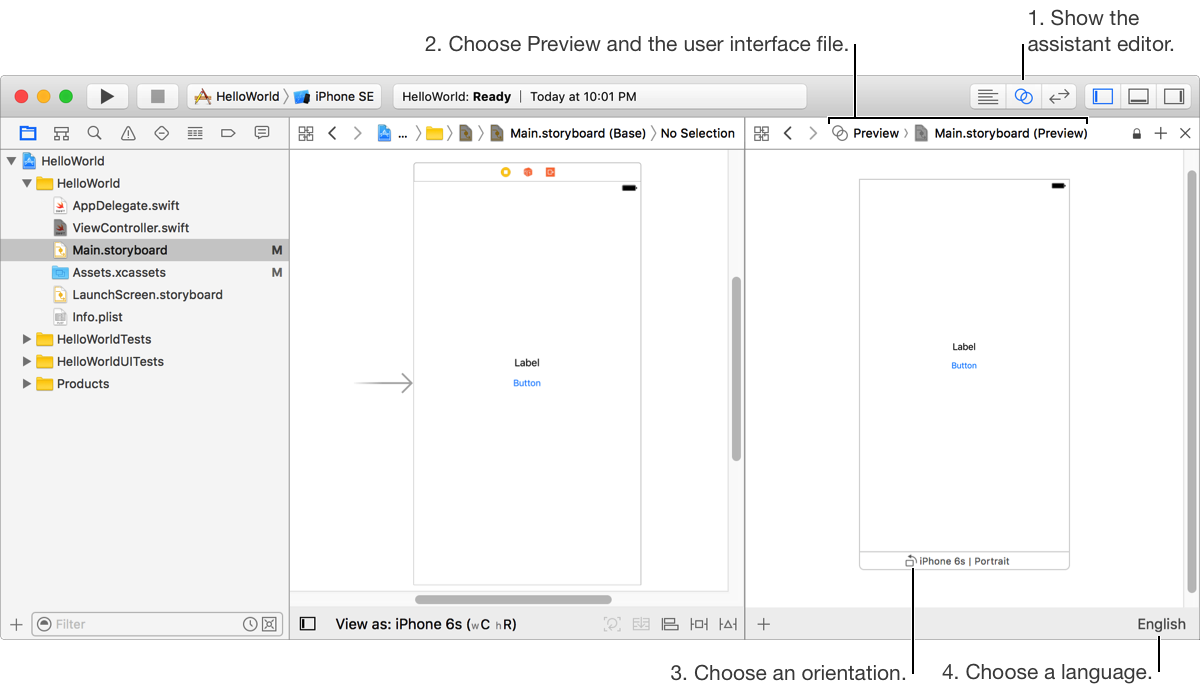Screen dimensions: 1200x691
Task: Open No Selection jump bar item
Action: [698, 133]
